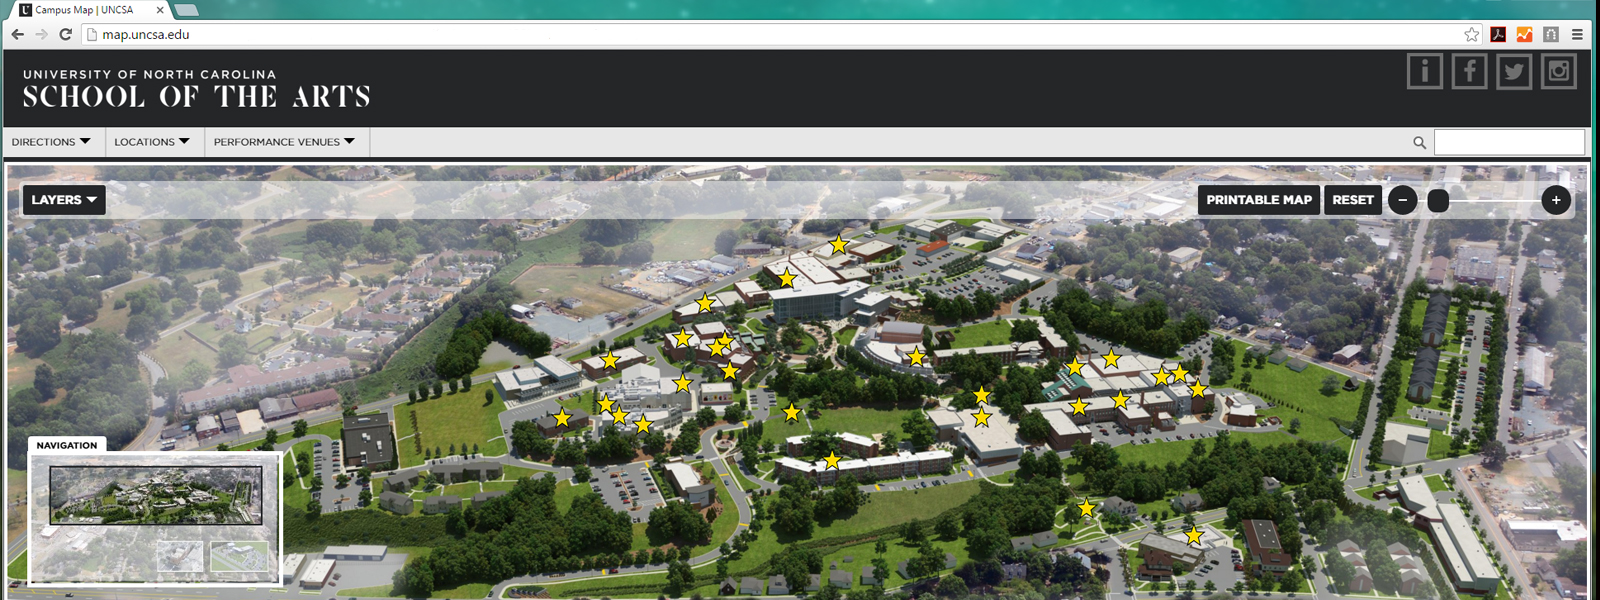Click the zoom slider handle
This screenshot has width=1600, height=600.
(1438, 201)
